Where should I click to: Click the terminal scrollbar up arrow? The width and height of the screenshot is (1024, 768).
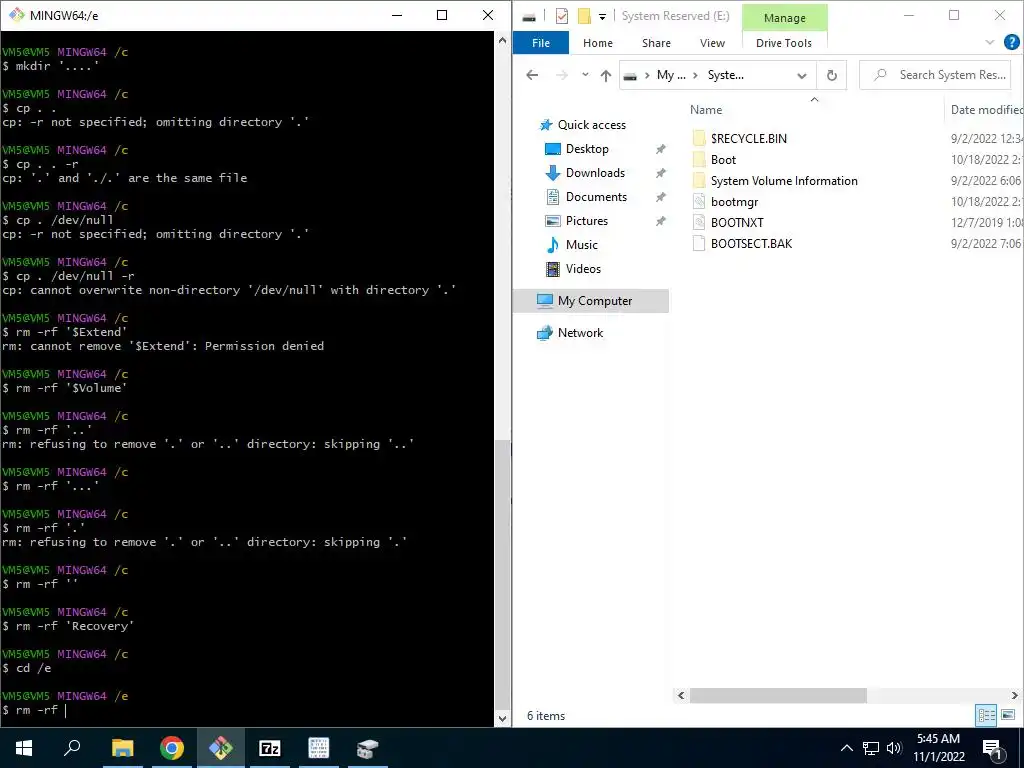point(502,40)
